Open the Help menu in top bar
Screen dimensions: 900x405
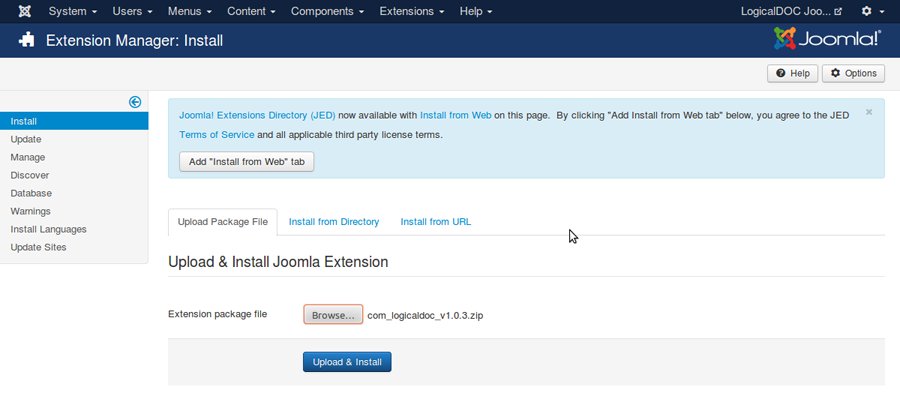[476, 11]
